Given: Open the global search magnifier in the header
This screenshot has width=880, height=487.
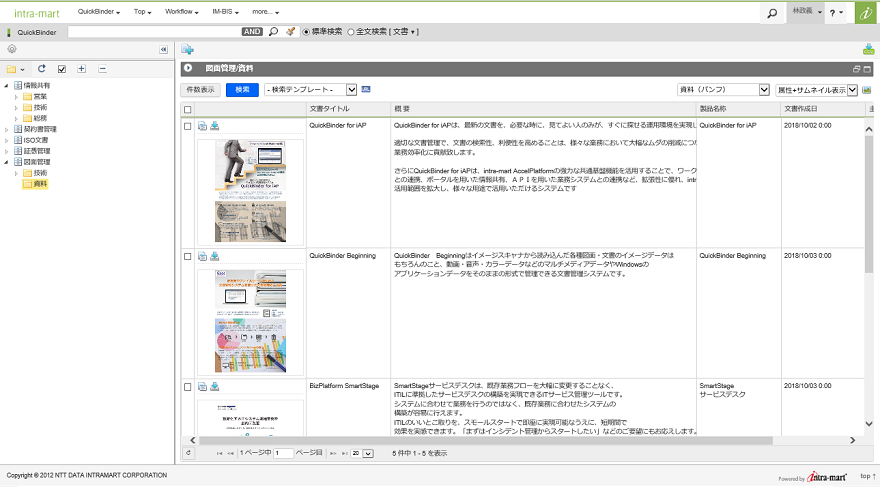Looking at the screenshot, I should 772,12.
